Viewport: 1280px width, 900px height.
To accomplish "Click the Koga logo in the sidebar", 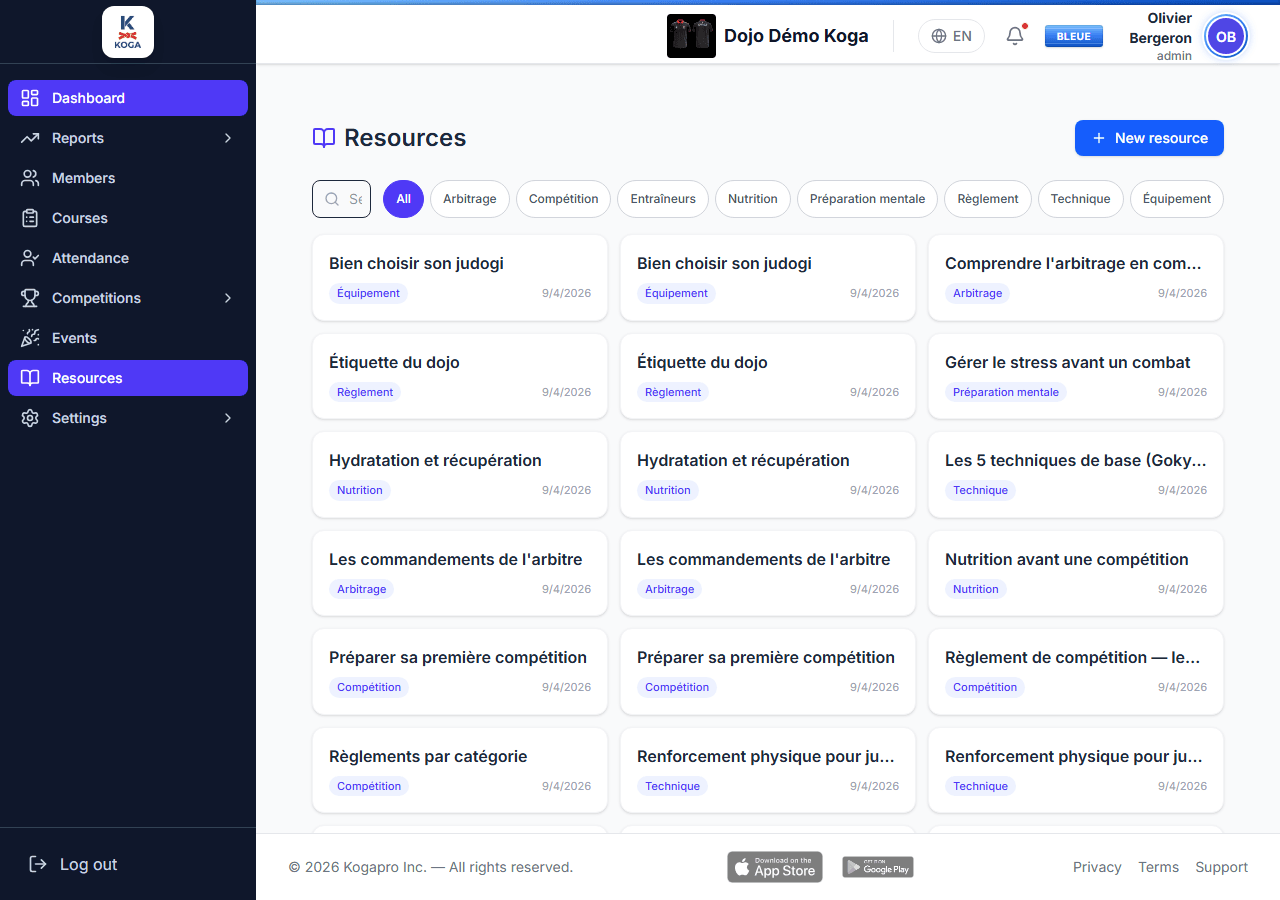I will click(x=128, y=32).
